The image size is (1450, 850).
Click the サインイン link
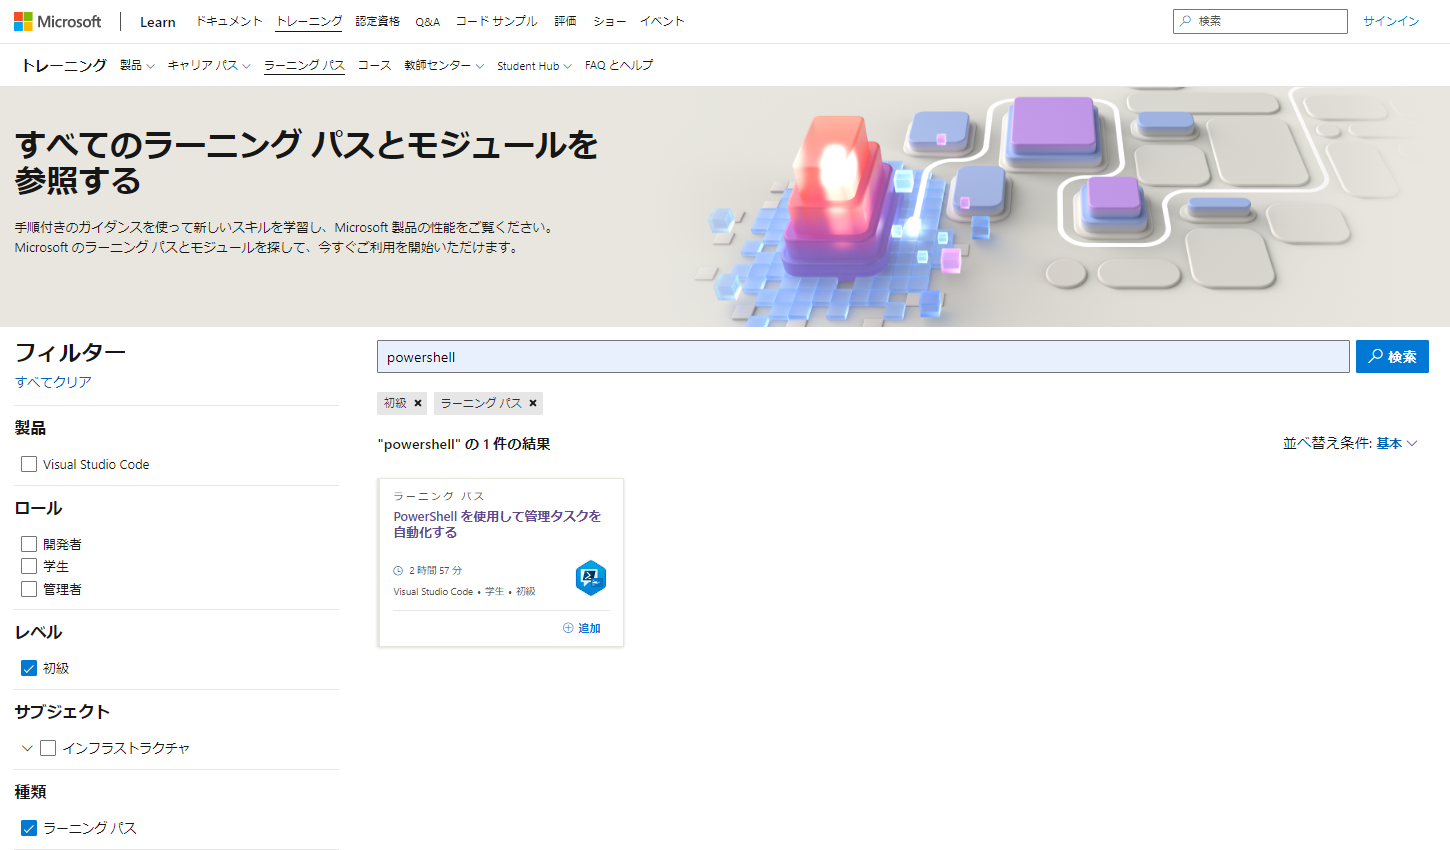[1390, 20]
